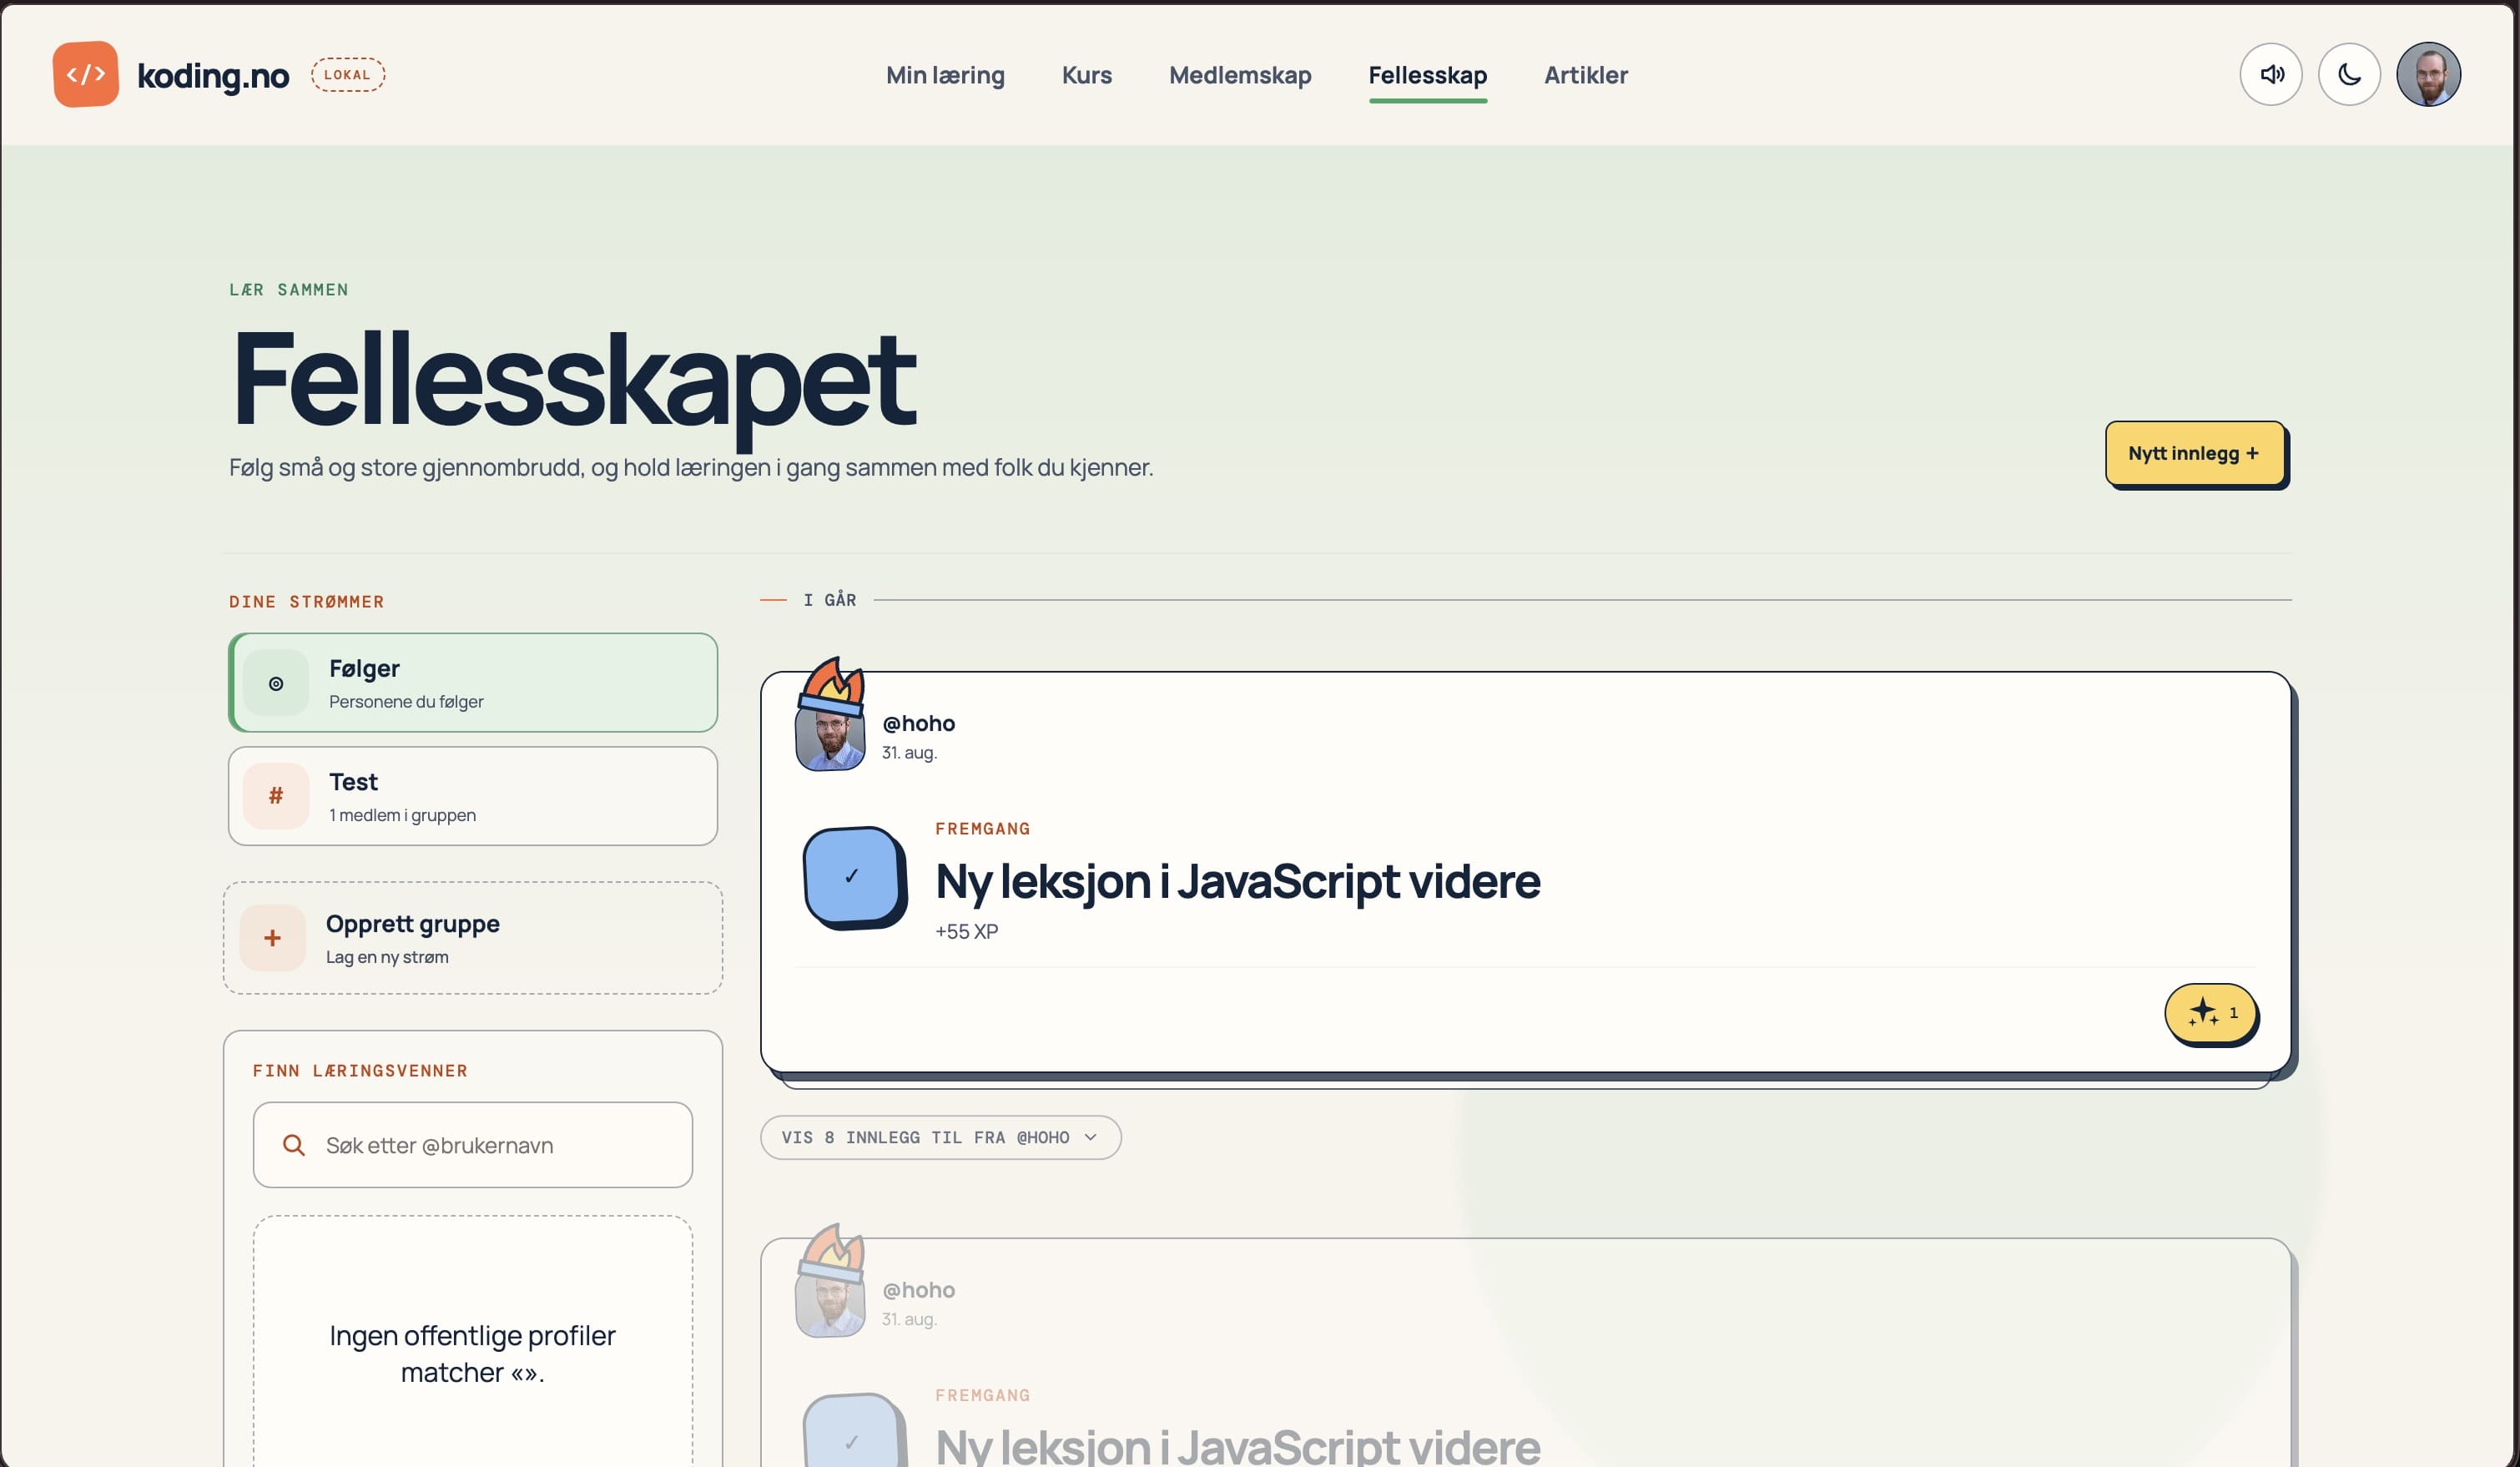Click the blue checkmark badge on first post
Screen dimensions: 2520x1467
tap(853, 876)
